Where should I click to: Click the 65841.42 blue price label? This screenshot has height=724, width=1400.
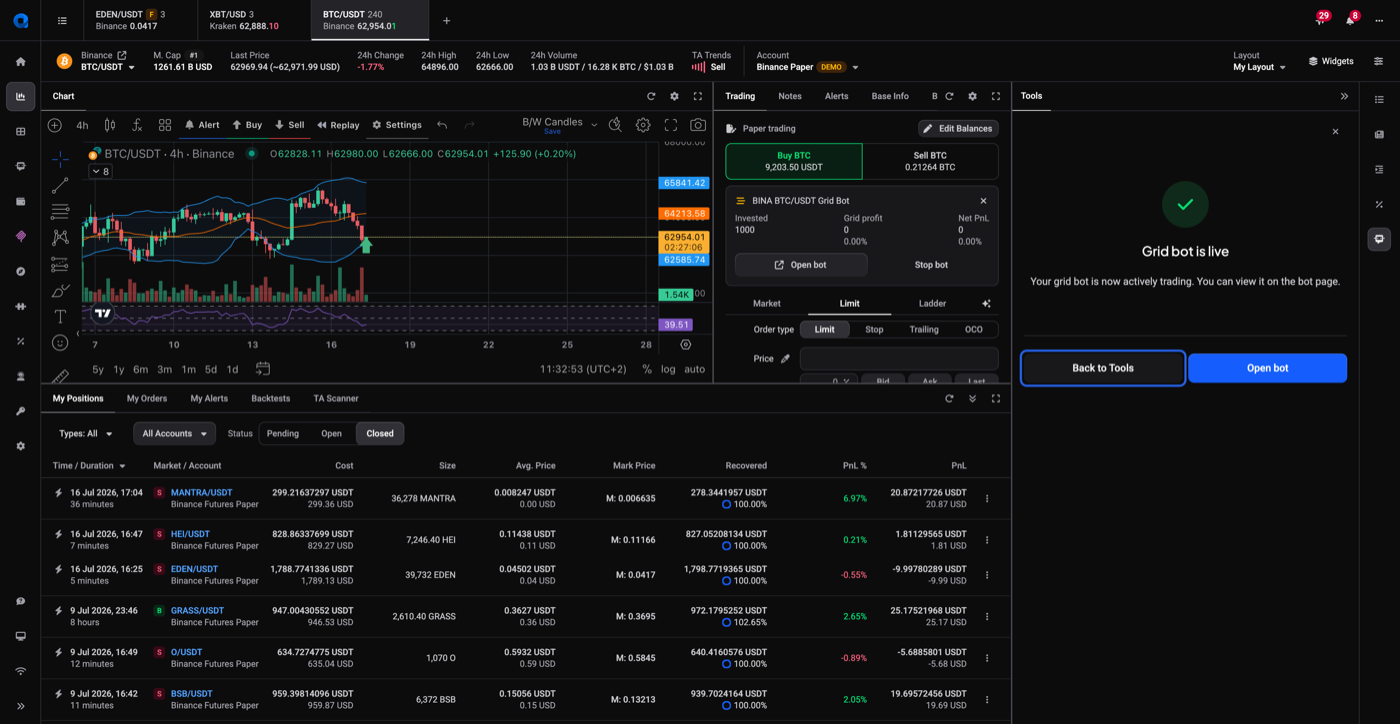click(684, 183)
